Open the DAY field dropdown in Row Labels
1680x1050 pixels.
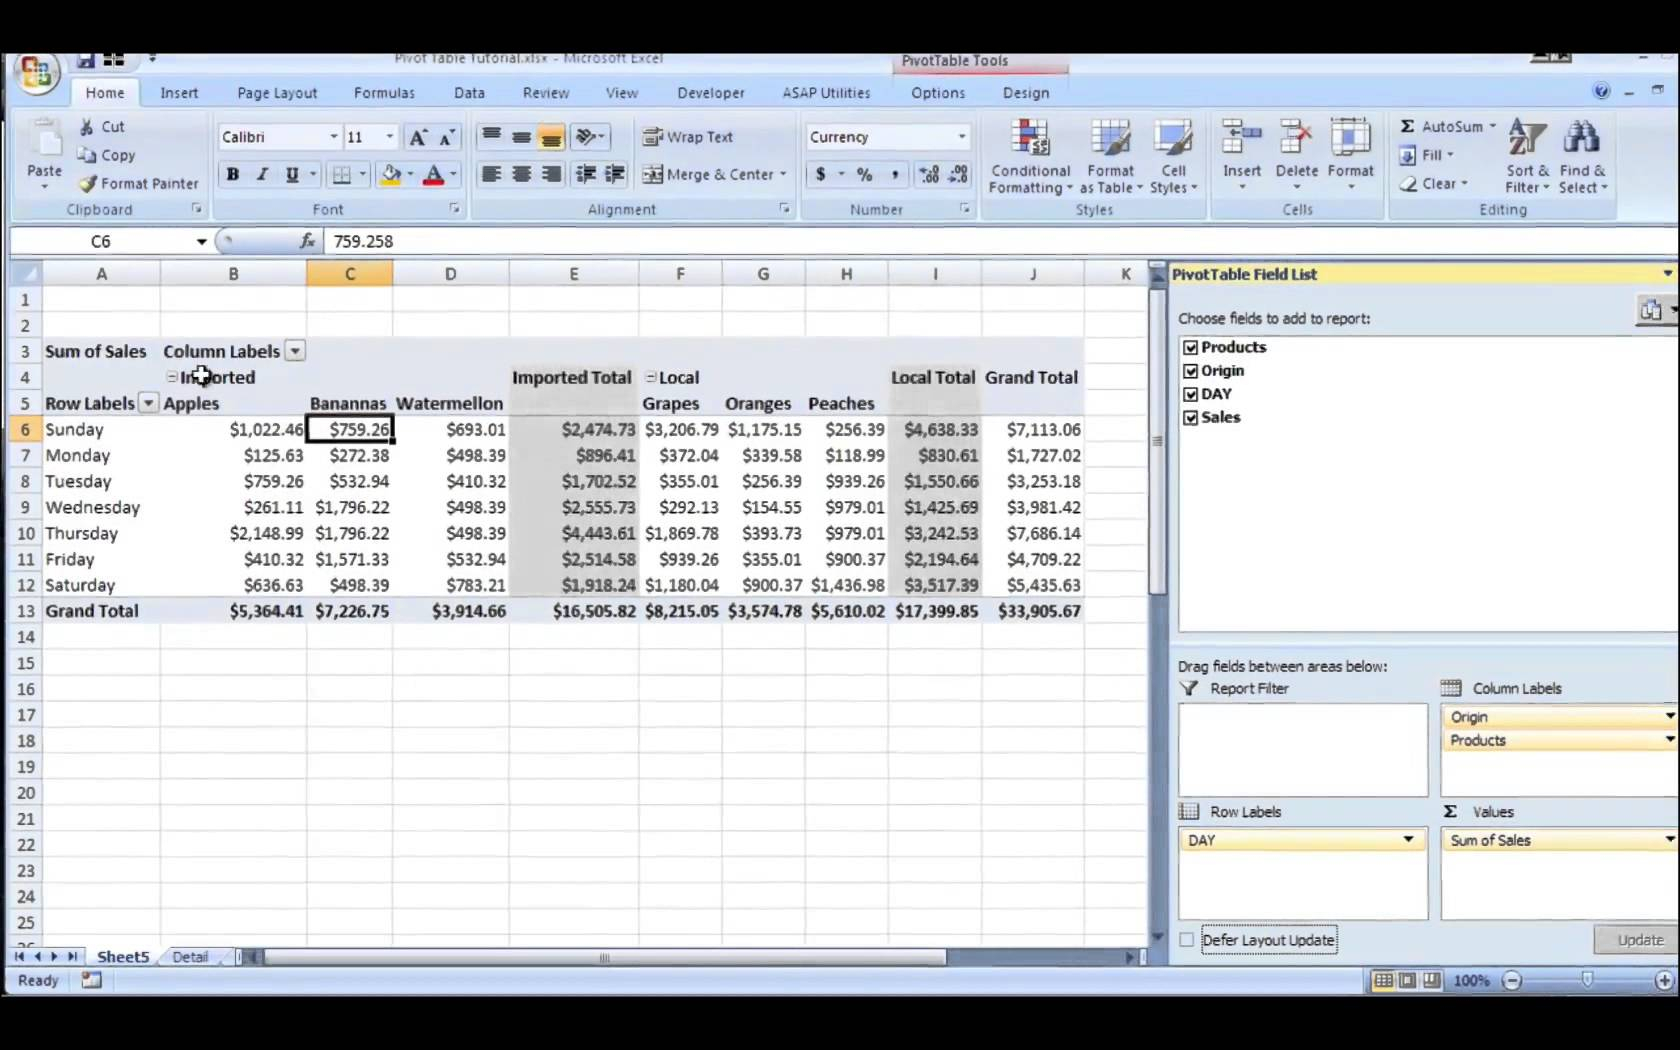pyautogui.click(x=1409, y=840)
